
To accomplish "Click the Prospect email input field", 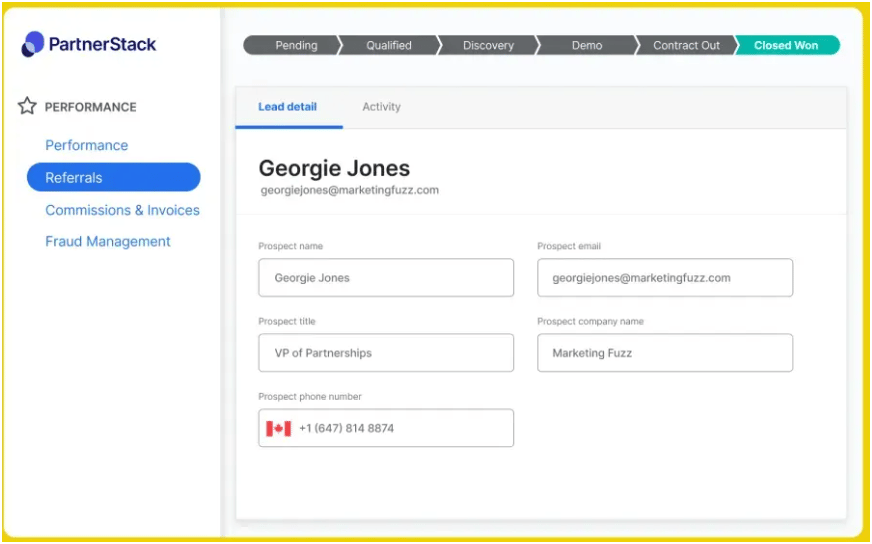I will click(x=665, y=278).
